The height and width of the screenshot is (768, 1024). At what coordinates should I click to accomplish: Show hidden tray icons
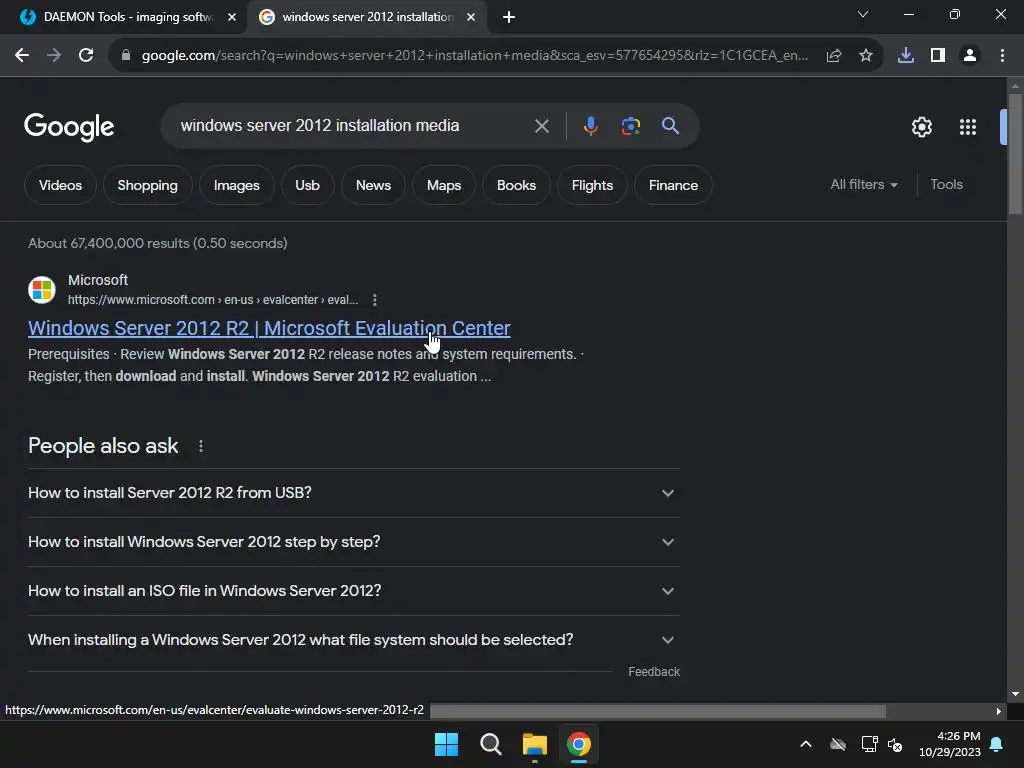(806, 744)
